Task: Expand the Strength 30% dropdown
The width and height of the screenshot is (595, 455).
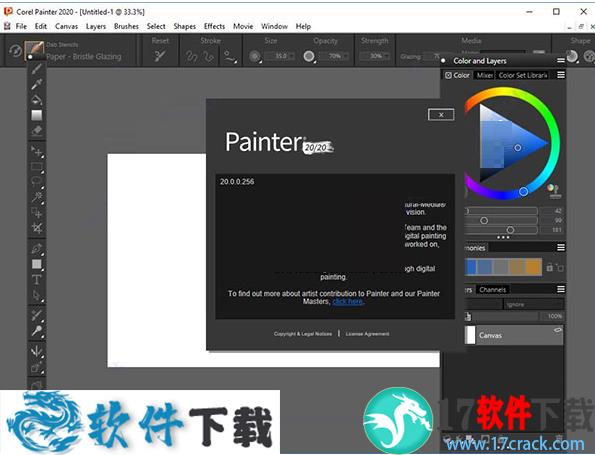Action: pyautogui.click(x=386, y=56)
